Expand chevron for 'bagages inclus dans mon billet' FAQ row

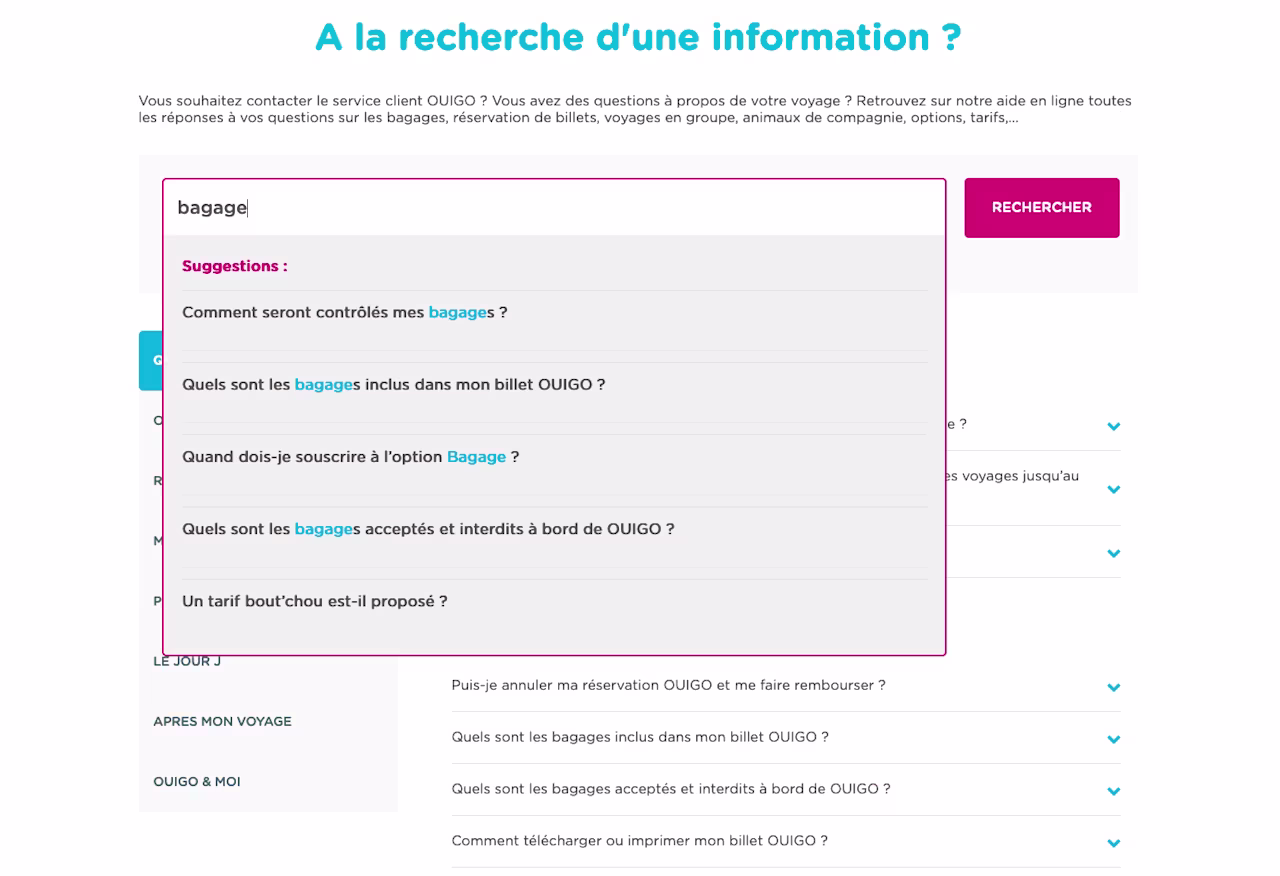(x=1113, y=739)
